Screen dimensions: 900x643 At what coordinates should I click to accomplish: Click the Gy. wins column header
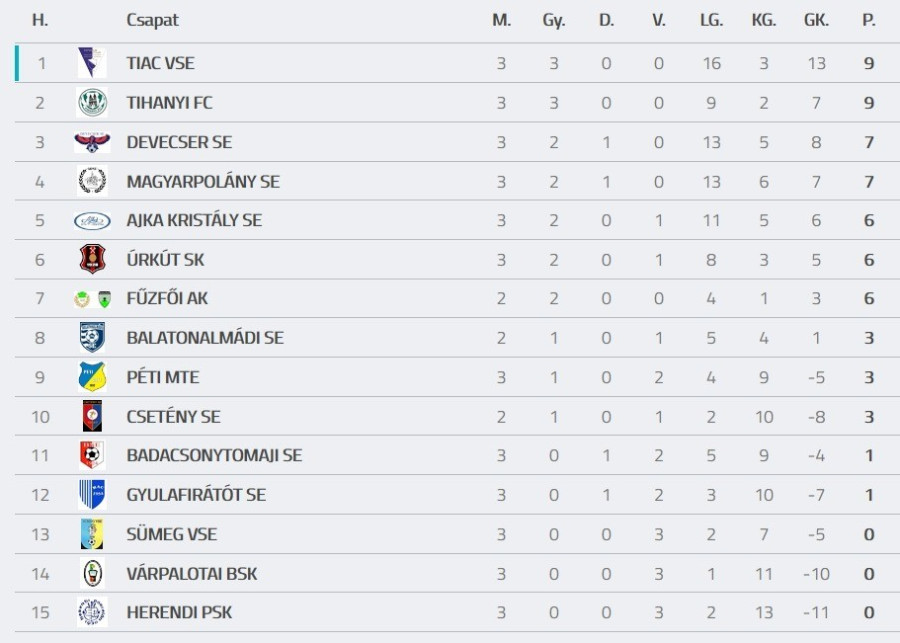pos(554,20)
